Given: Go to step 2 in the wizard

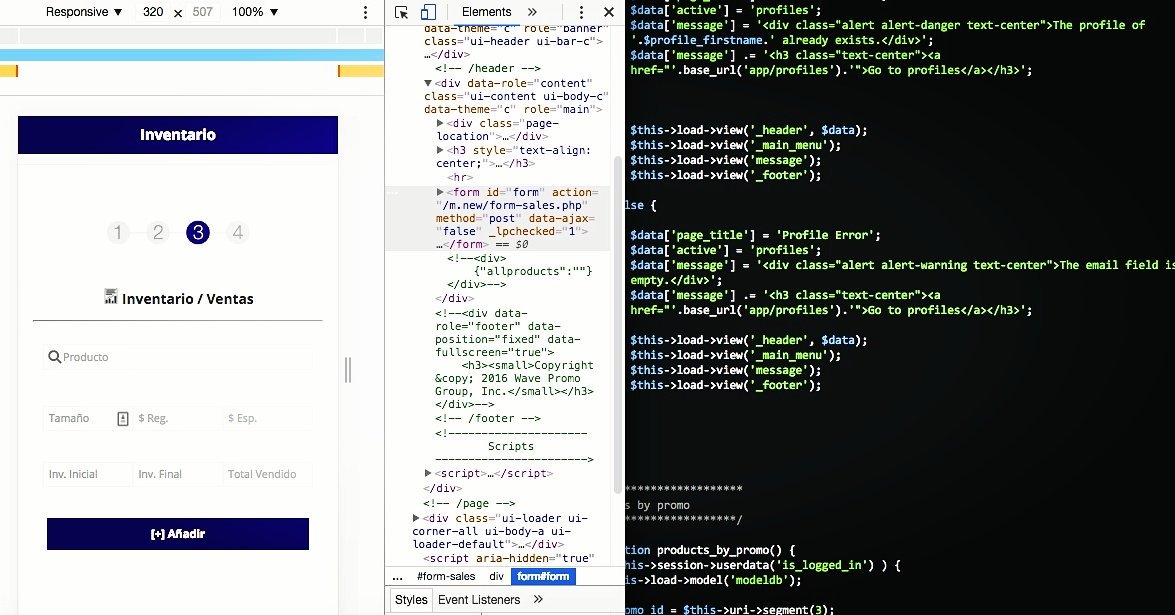Looking at the screenshot, I should coord(158,233).
